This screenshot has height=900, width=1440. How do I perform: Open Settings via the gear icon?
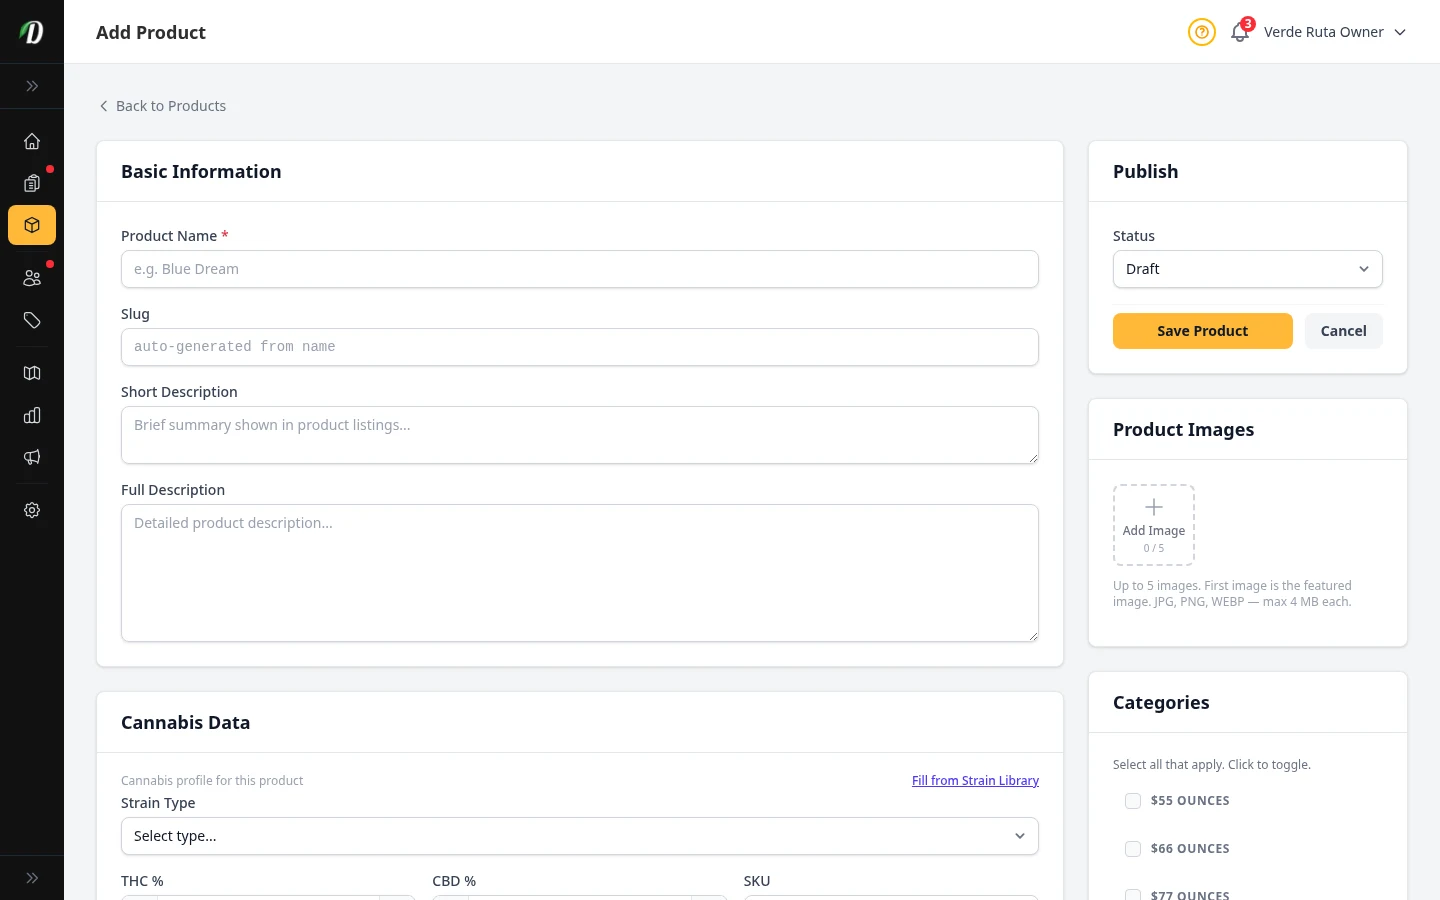point(32,510)
